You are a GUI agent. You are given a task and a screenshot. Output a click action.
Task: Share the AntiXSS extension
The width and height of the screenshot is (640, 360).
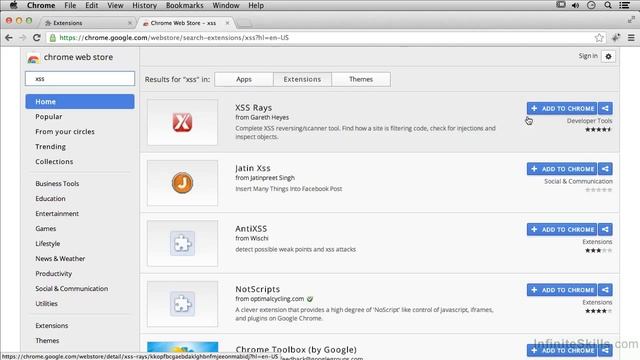pyautogui.click(x=605, y=229)
